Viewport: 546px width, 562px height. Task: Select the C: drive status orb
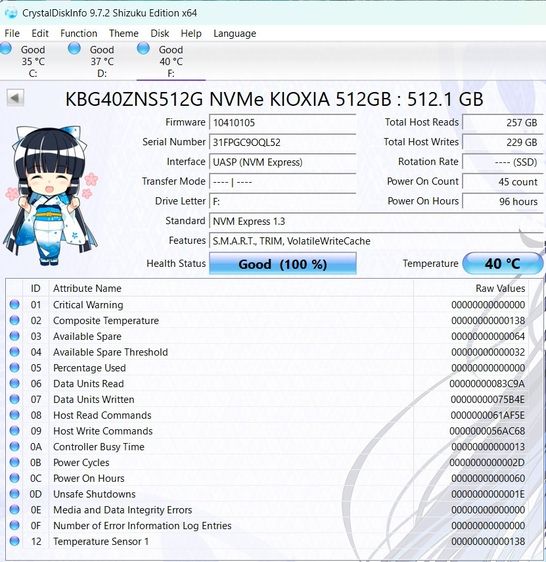(6, 48)
